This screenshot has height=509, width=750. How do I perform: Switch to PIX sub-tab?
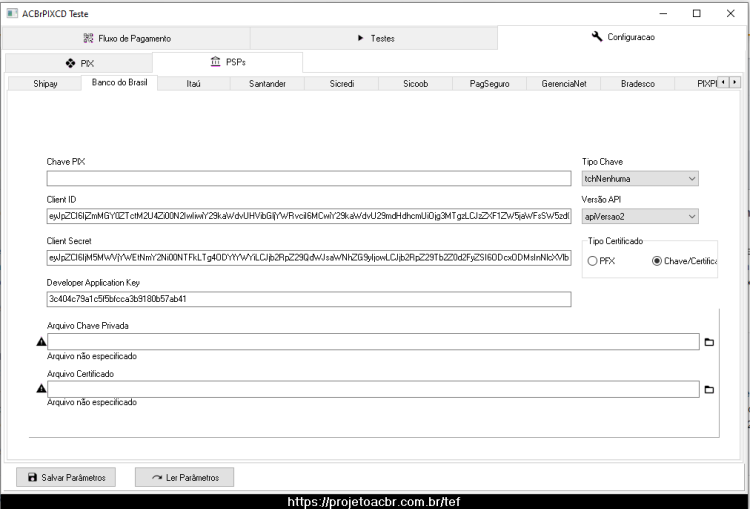[79, 63]
